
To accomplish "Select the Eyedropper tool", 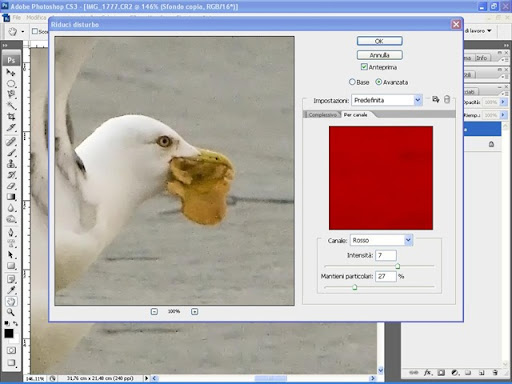I will pyautogui.click(x=11, y=290).
